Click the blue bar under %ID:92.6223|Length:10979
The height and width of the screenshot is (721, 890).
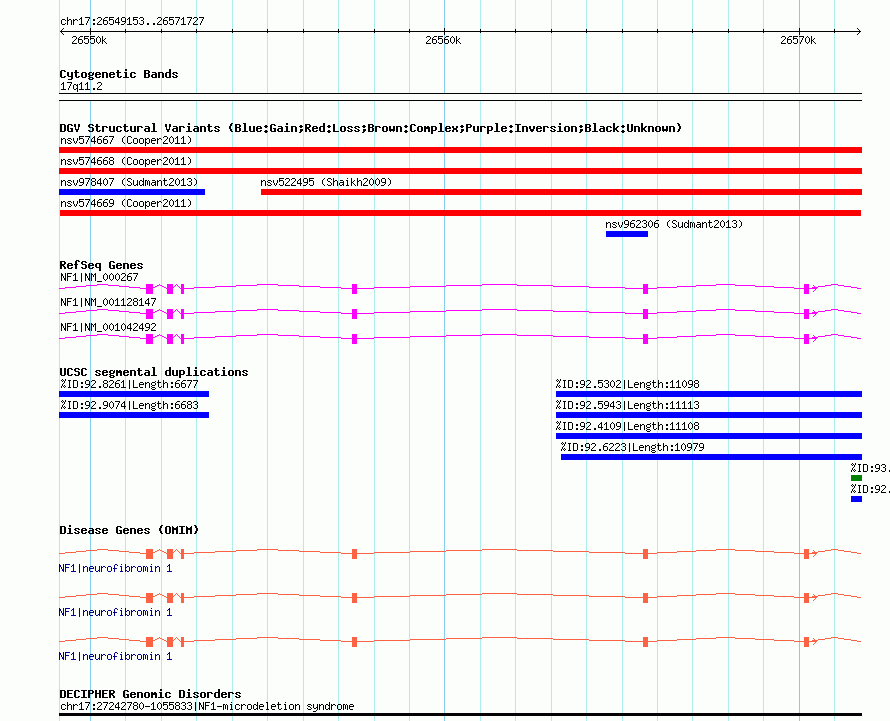[x=711, y=457]
